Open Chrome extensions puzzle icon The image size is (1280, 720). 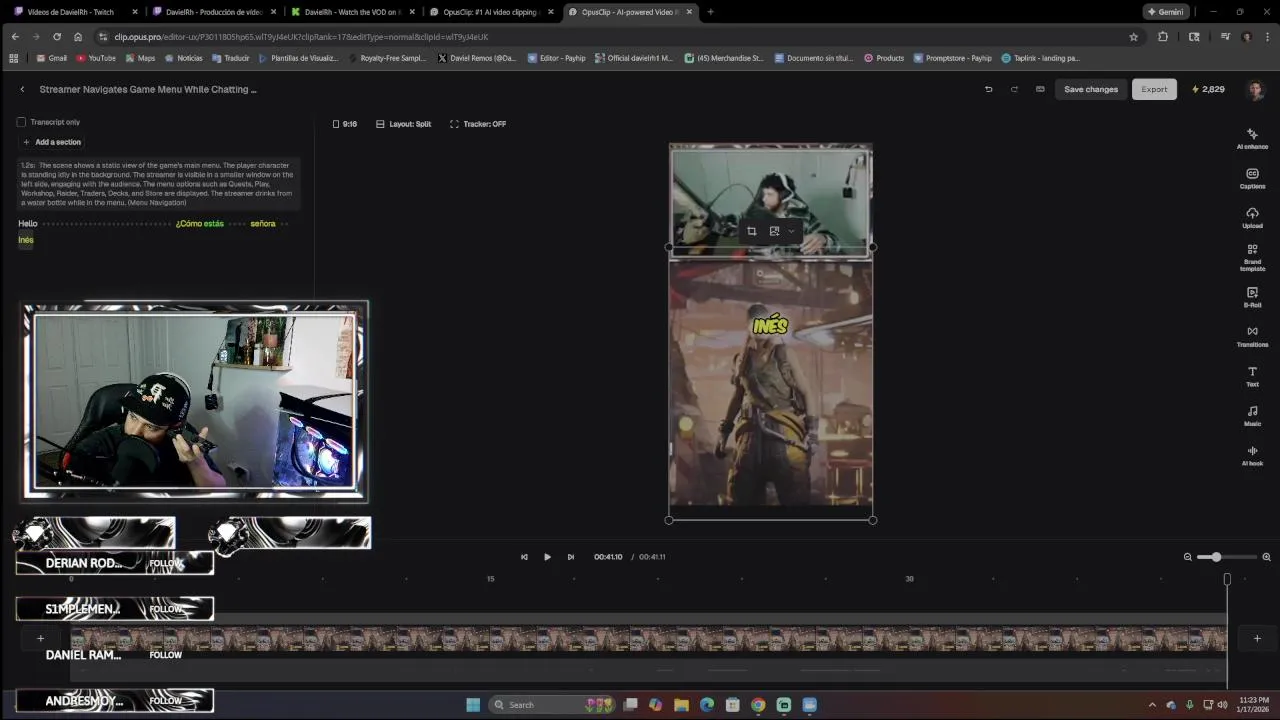pyautogui.click(x=1162, y=37)
